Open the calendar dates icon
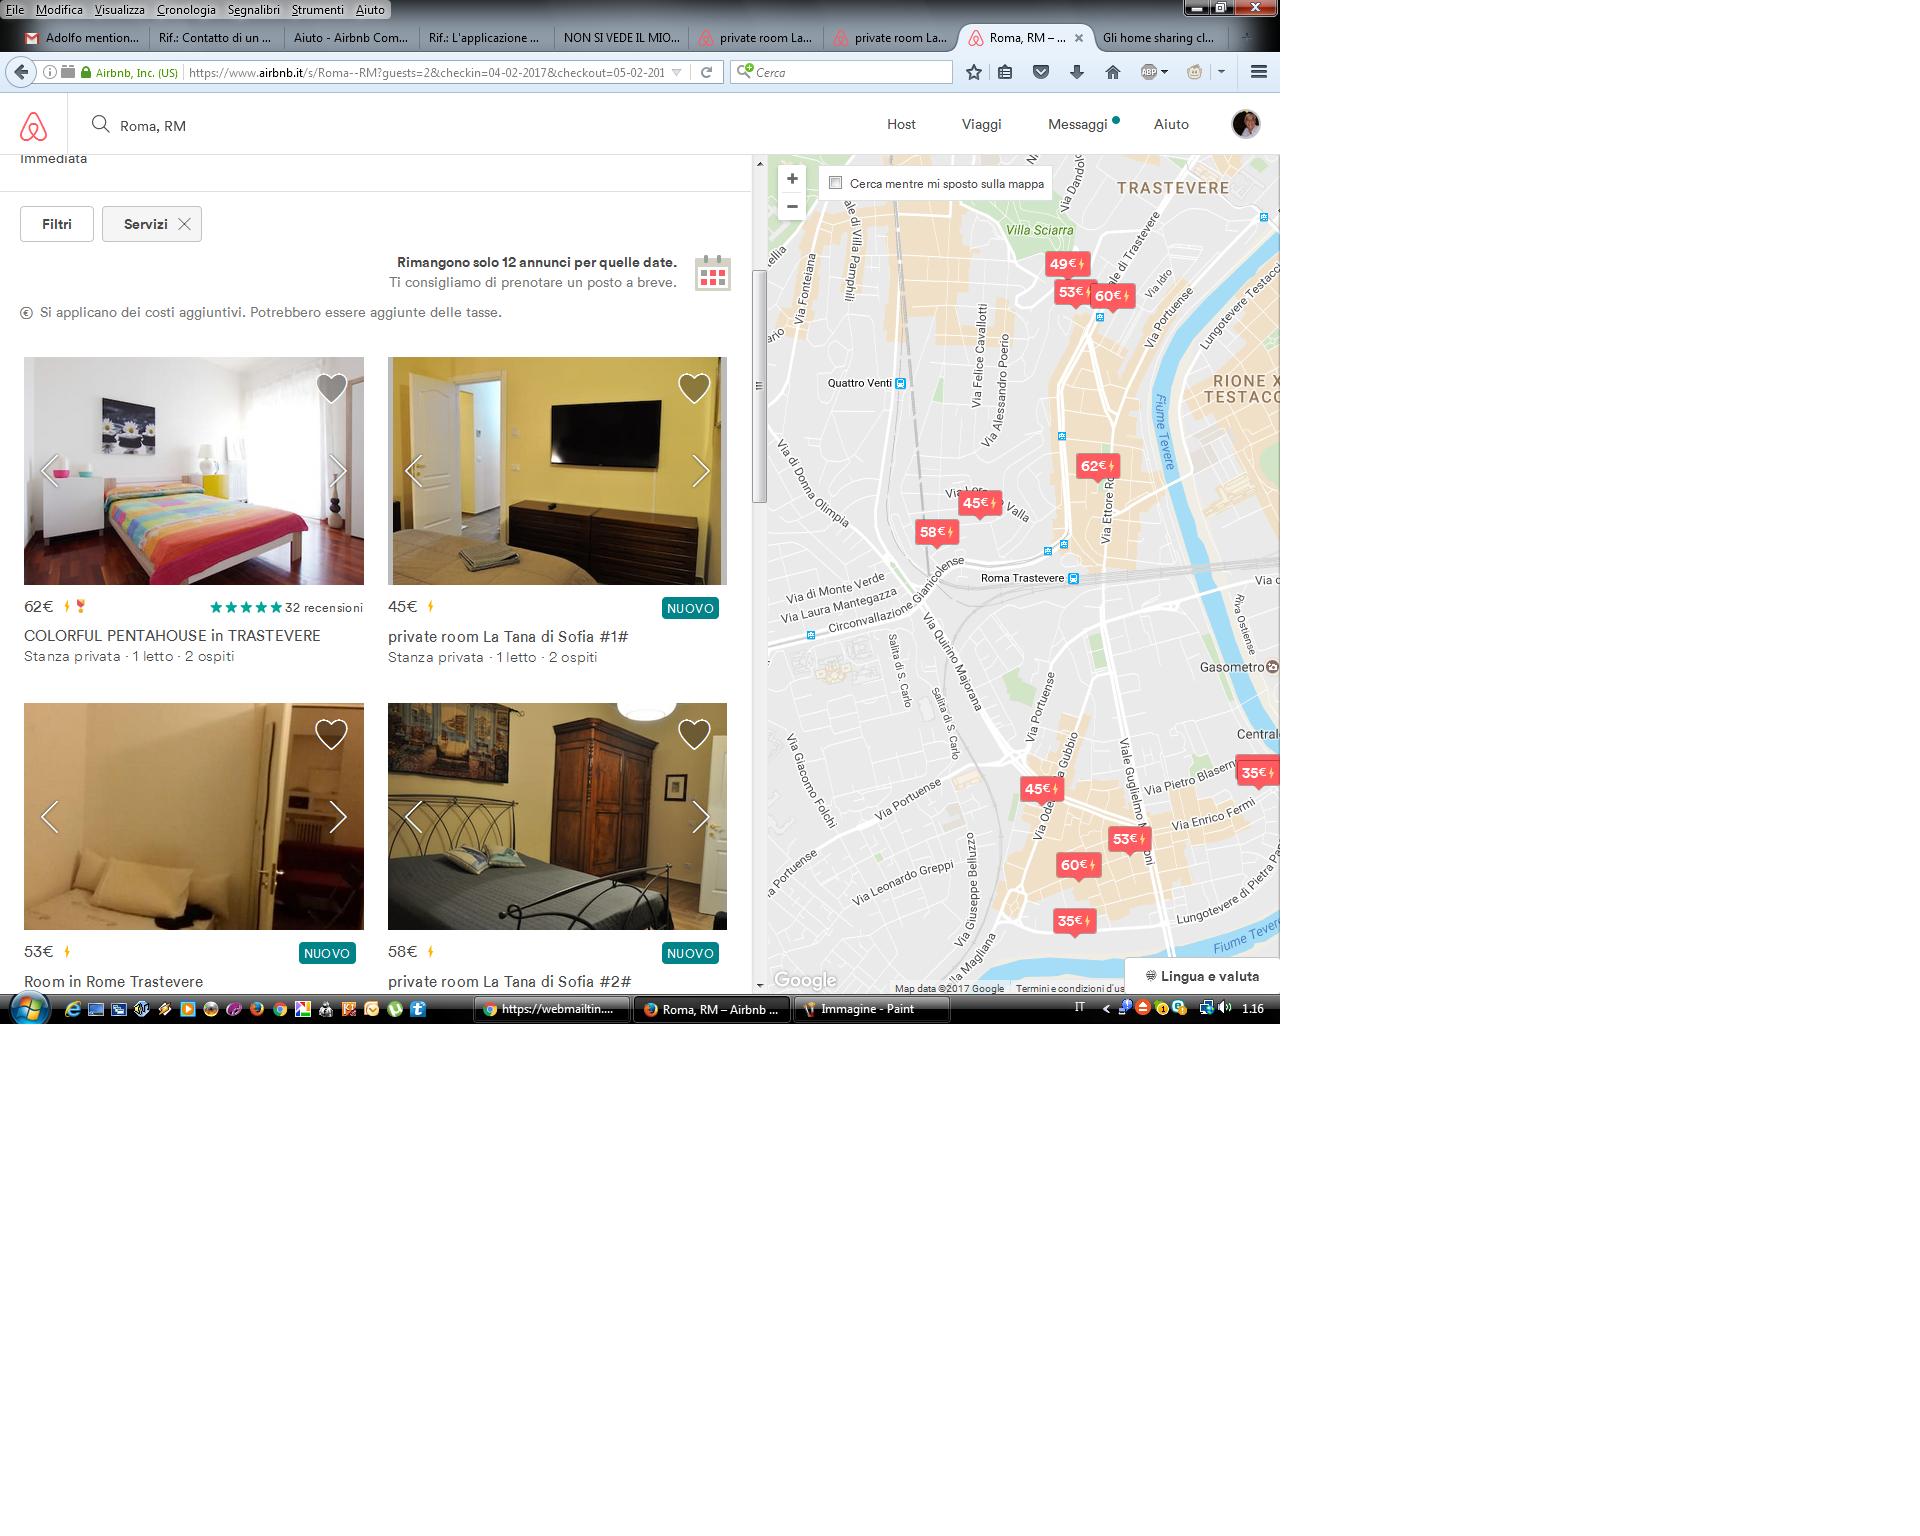This screenshot has width=1920, height=1536. [713, 273]
